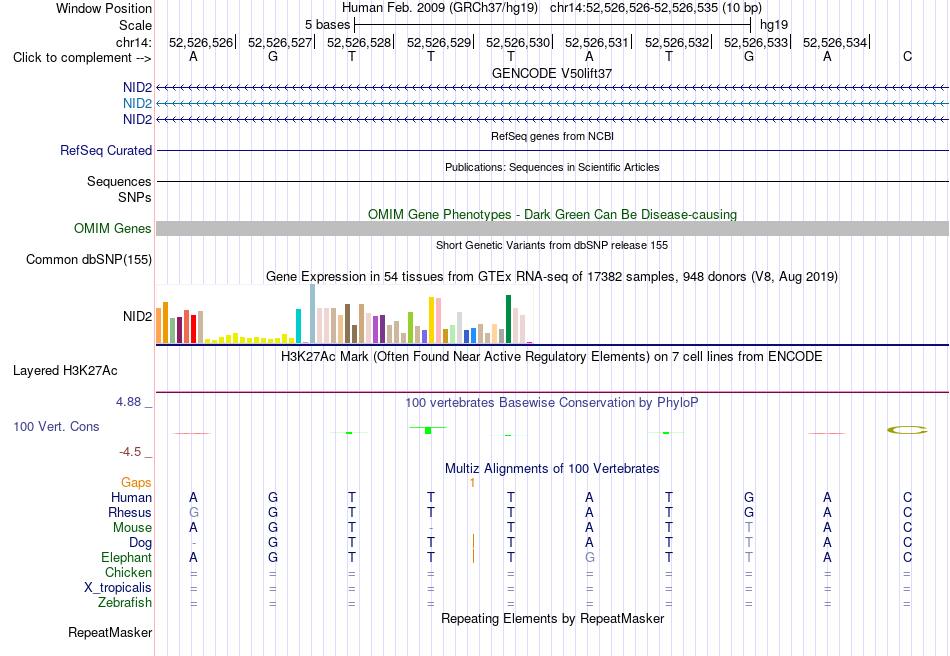950x656 pixels.
Task: Click the RepeatMasker track label
Action: 110,632
